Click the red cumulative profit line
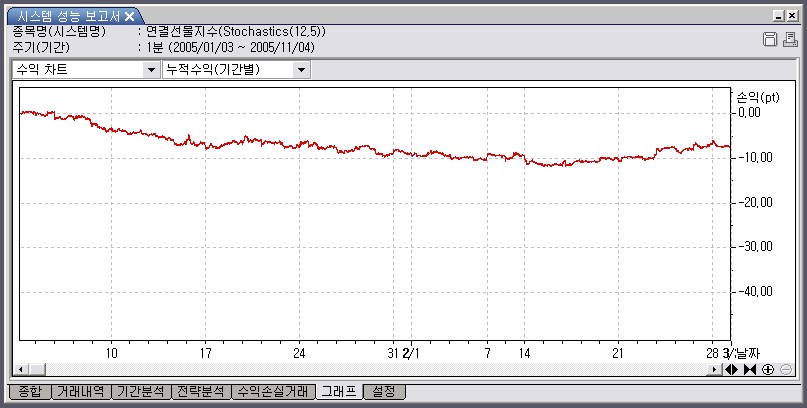Image resolution: width=807 pixels, height=408 pixels. click(x=300, y=145)
